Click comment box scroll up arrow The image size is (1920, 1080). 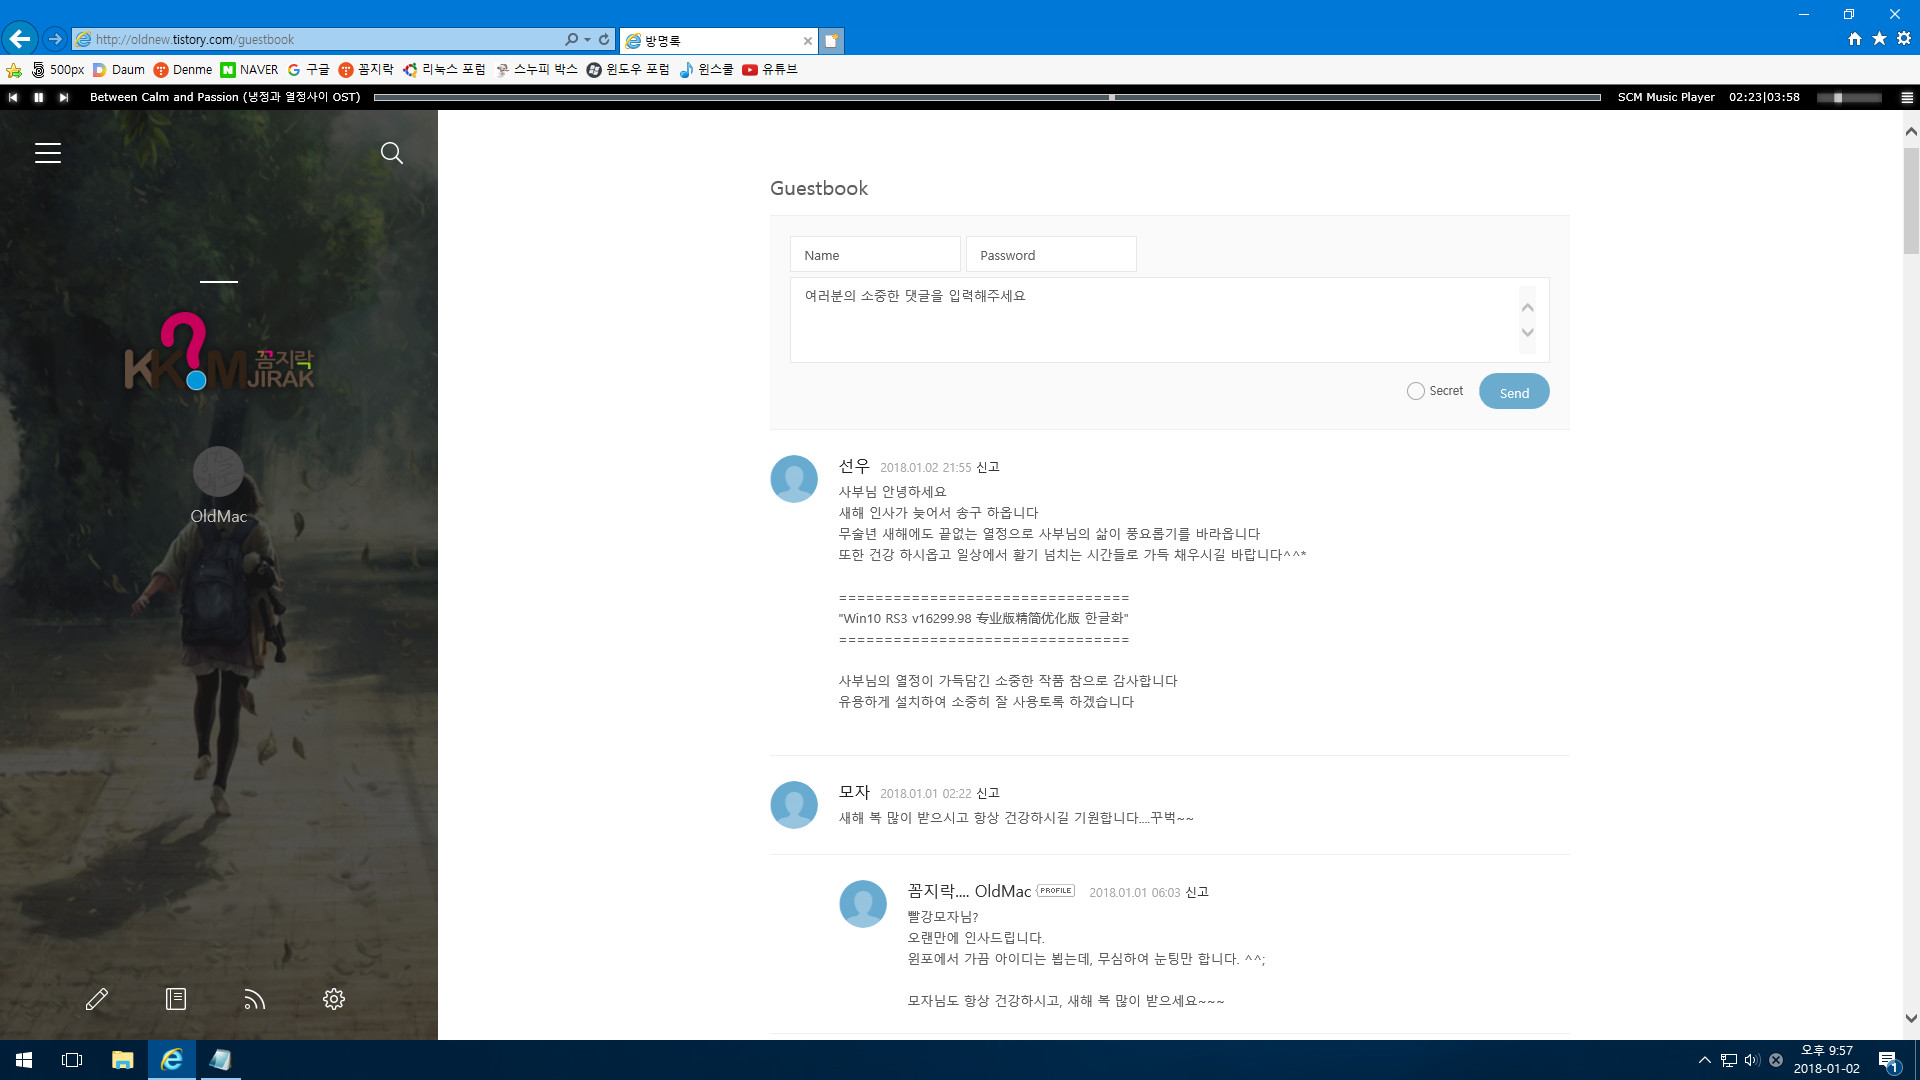click(x=1527, y=308)
